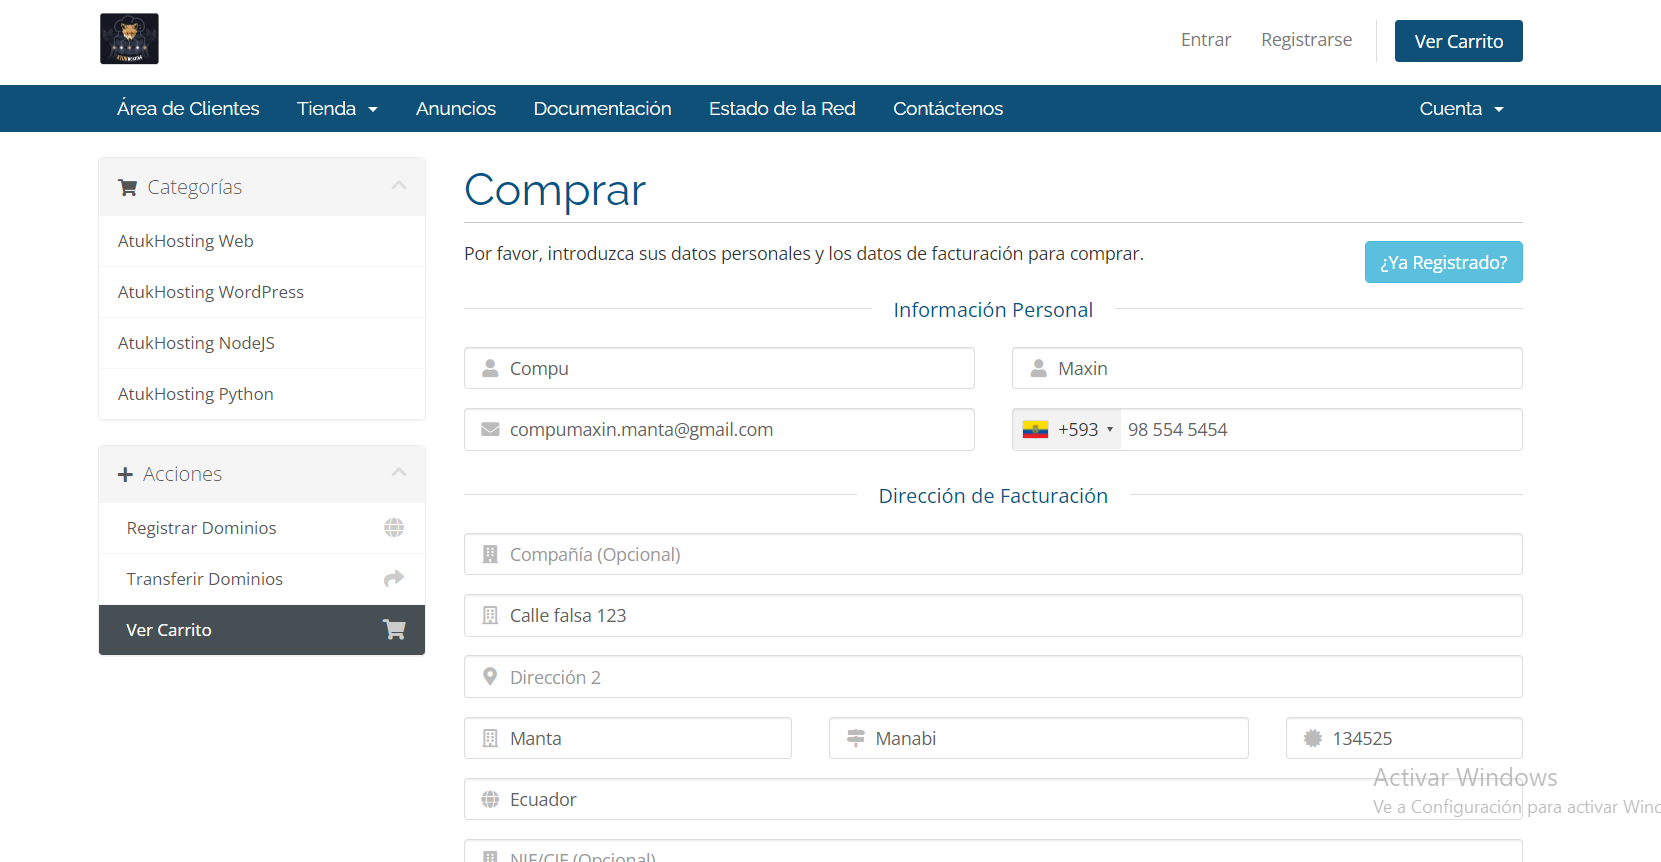Open the +593 country code selector
Image resolution: width=1661 pixels, height=862 pixels.
[x=1085, y=430]
